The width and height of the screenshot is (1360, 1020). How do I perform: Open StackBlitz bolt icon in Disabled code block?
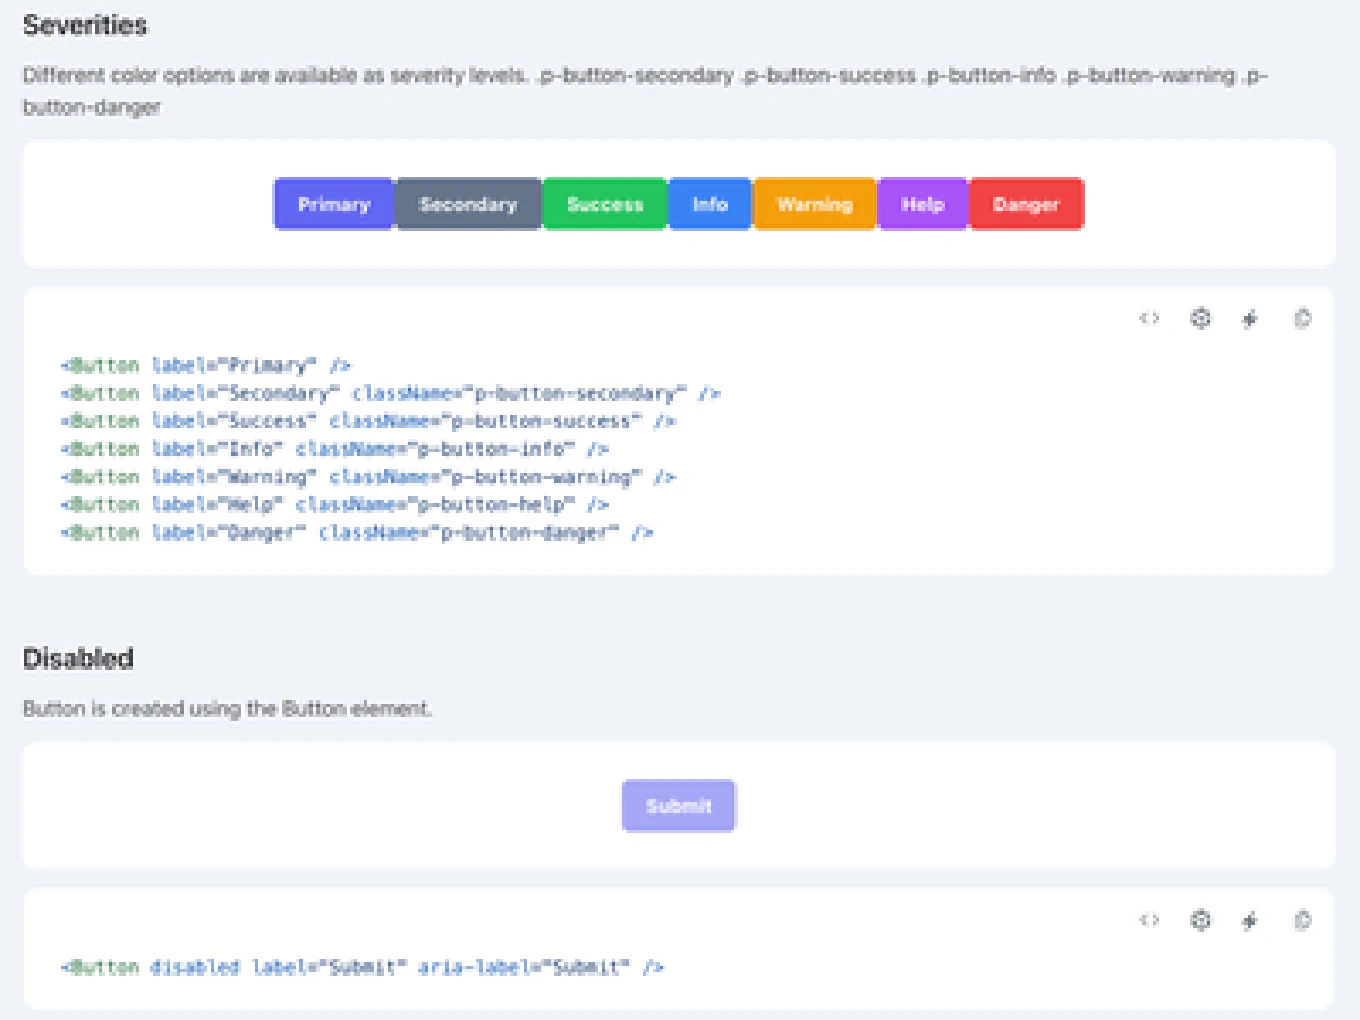(1250, 920)
